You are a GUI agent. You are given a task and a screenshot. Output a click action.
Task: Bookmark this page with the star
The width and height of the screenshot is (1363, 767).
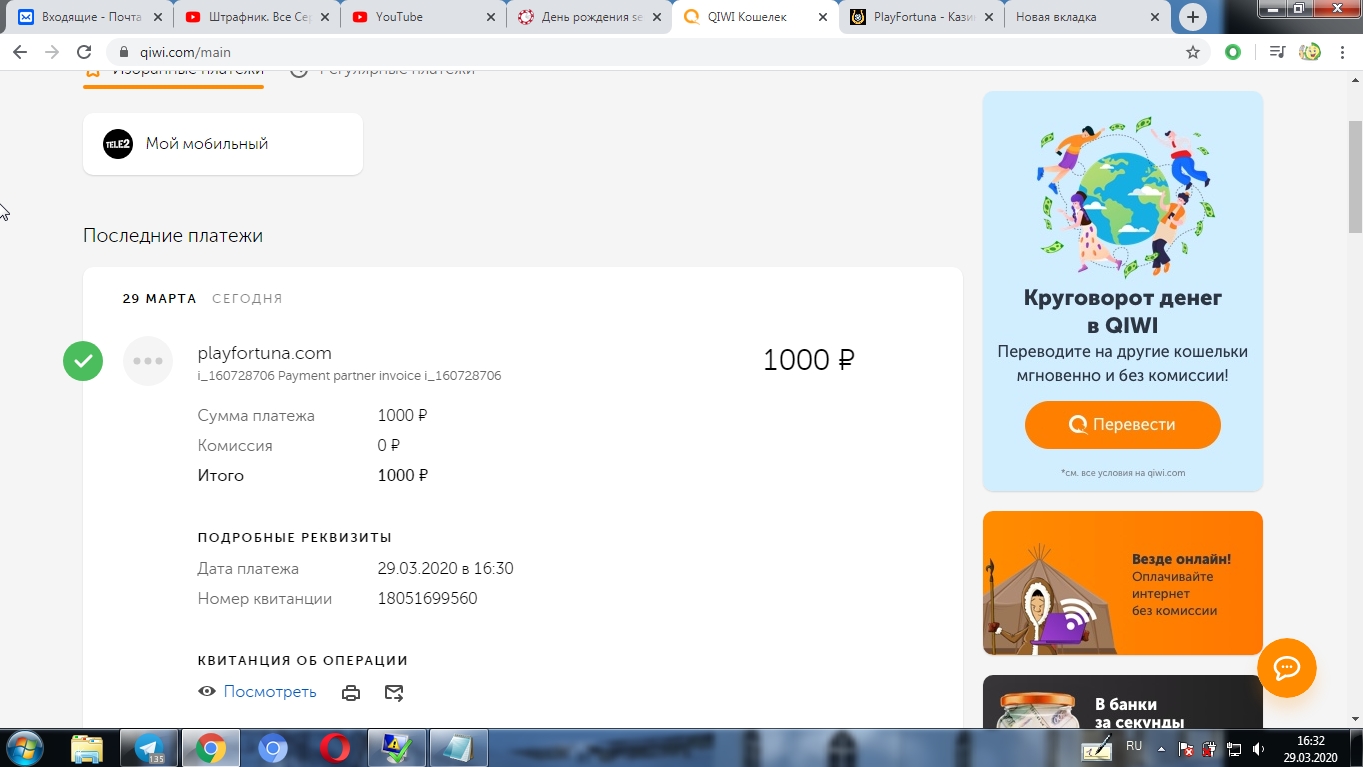(x=1193, y=52)
